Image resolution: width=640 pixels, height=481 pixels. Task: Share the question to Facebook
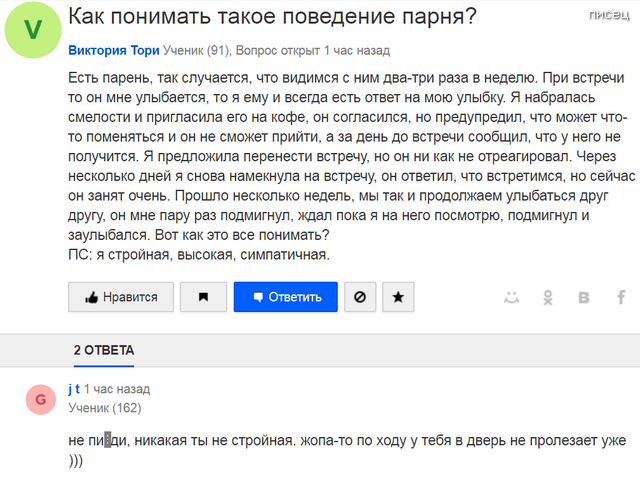coord(620,297)
